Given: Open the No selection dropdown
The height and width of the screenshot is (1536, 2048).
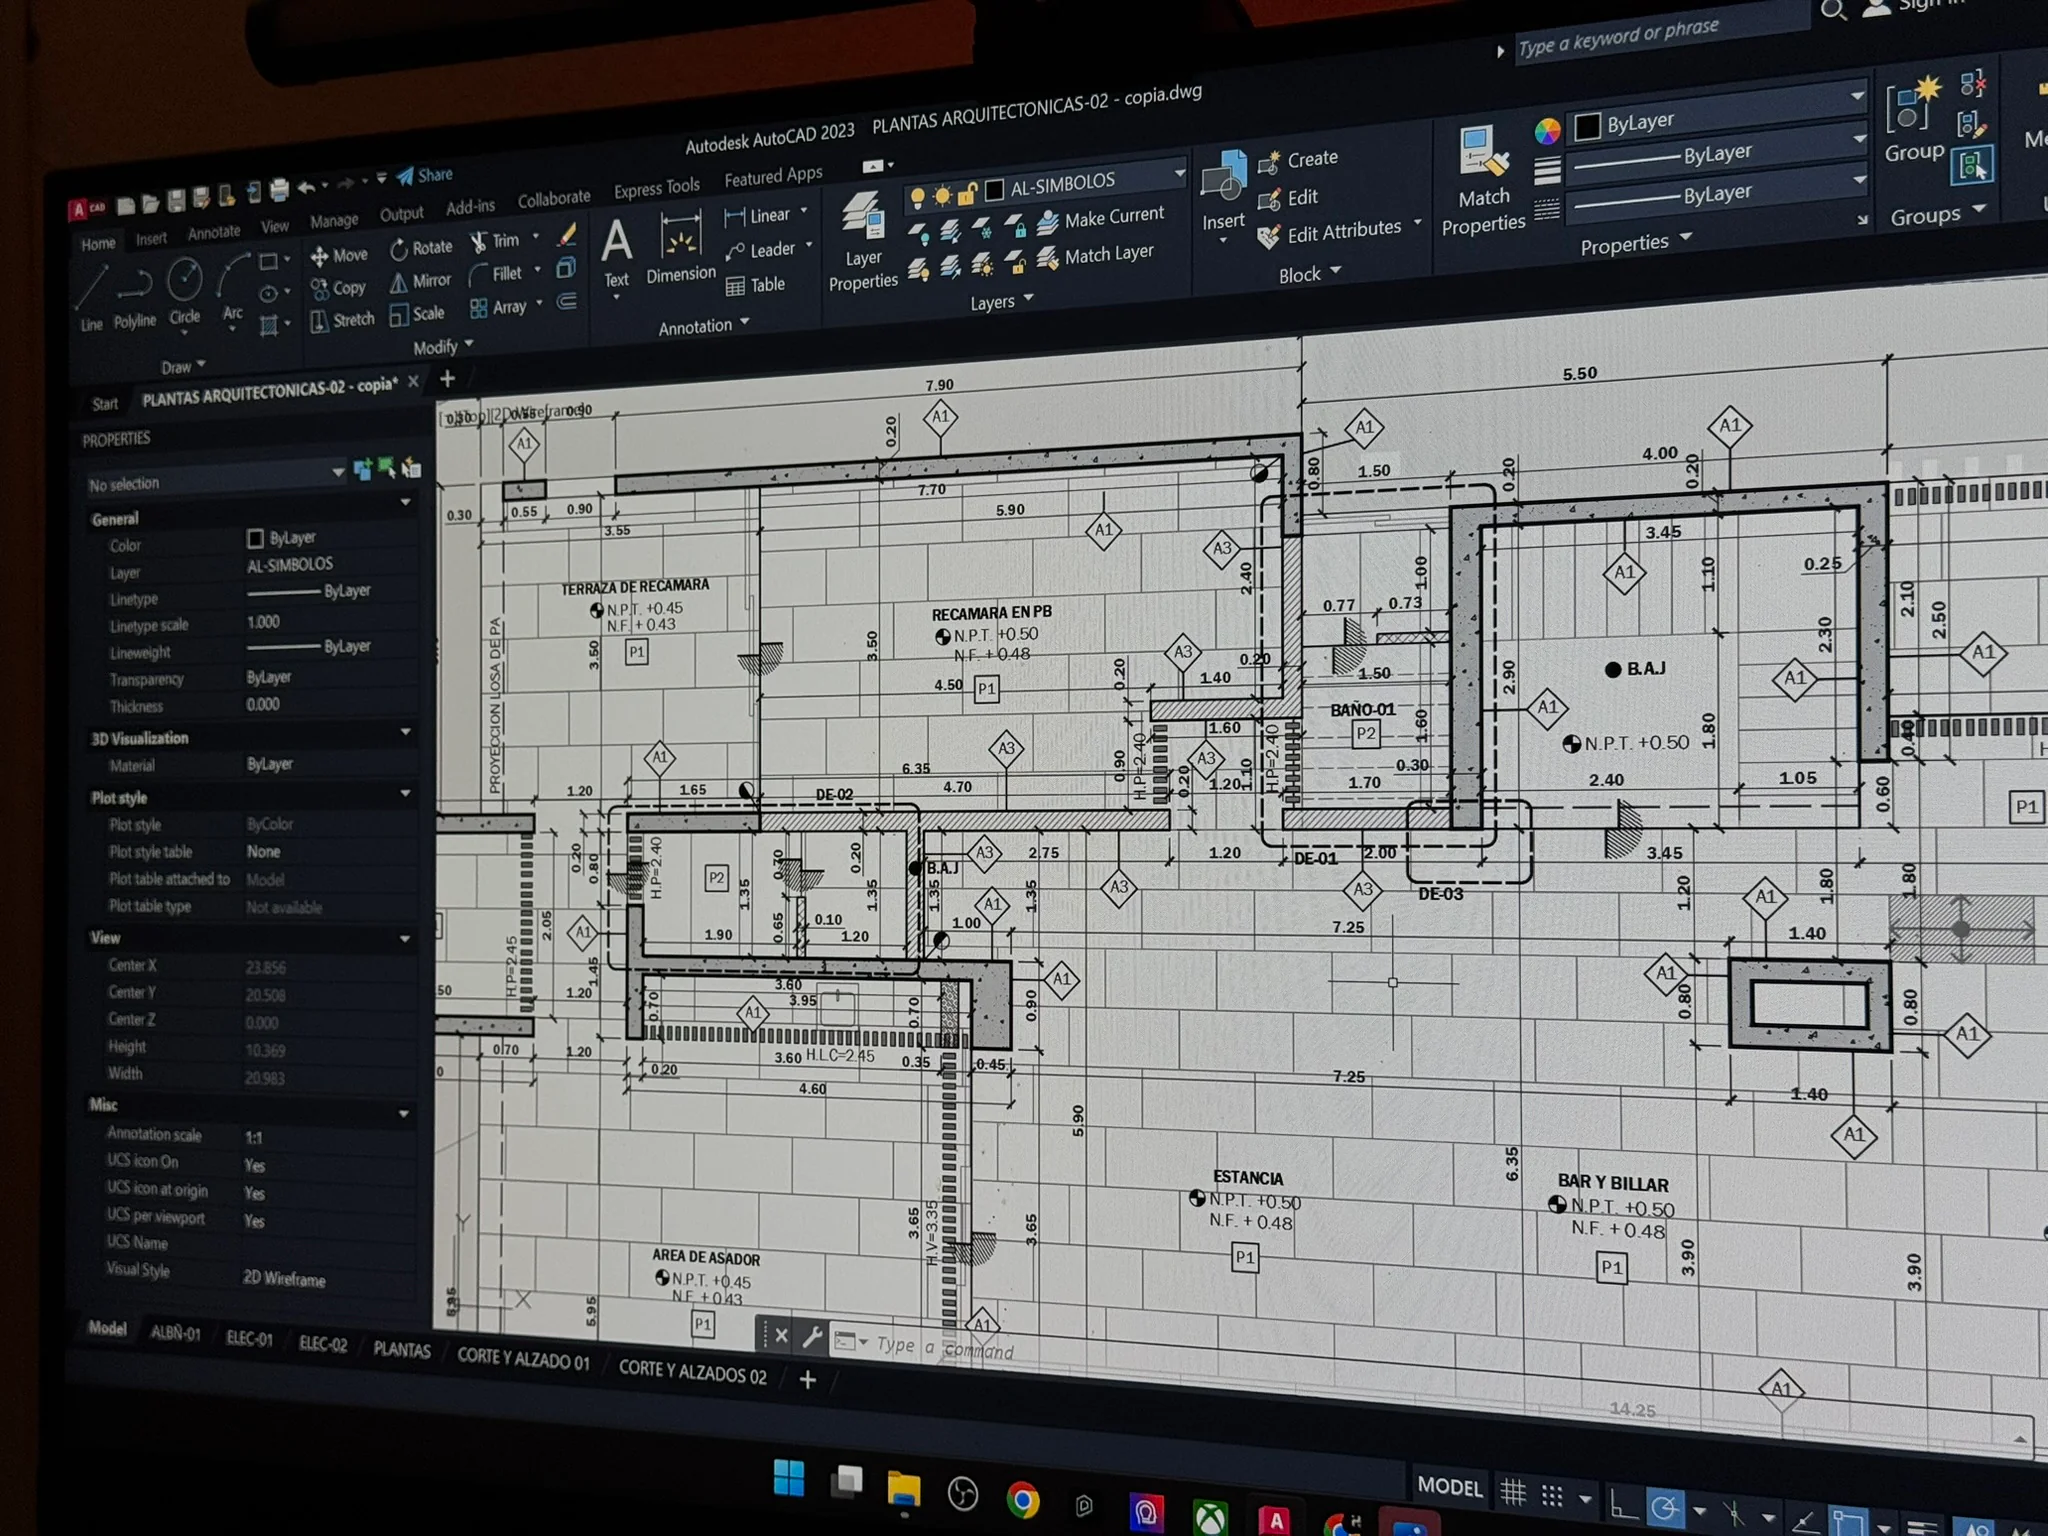Looking at the screenshot, I should click(x=215, y=478).
